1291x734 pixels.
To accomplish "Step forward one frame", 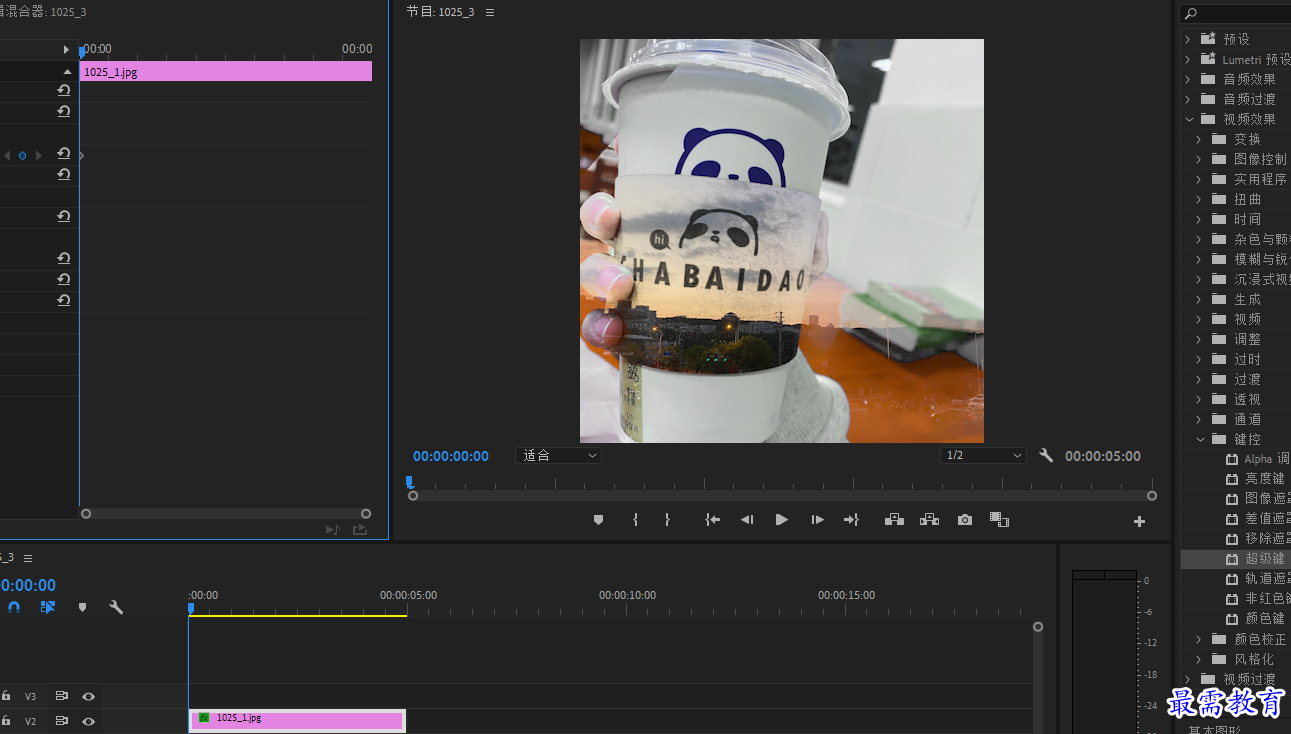I will pyautogui.click(x=817, y=520).
